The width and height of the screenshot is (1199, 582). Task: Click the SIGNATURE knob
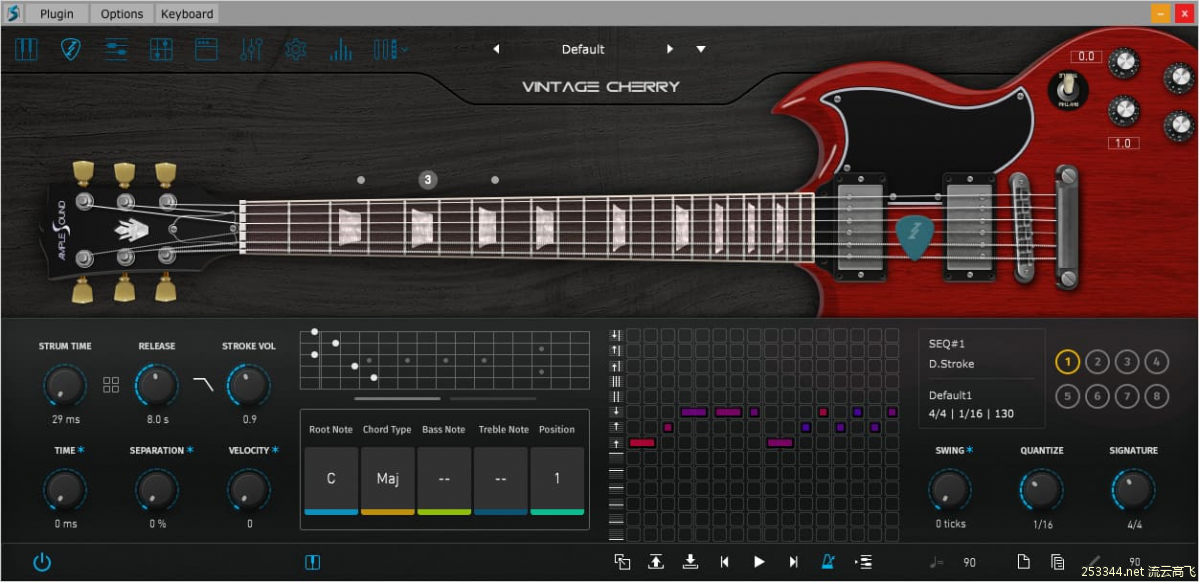[x=1134, y=490]
